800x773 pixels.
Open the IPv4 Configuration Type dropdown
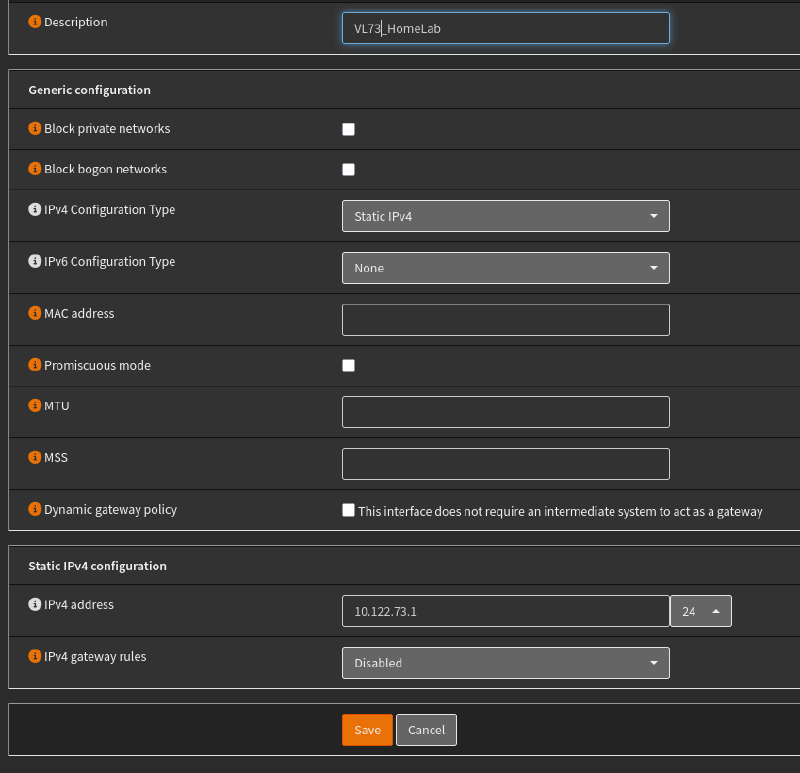[506, 216]
